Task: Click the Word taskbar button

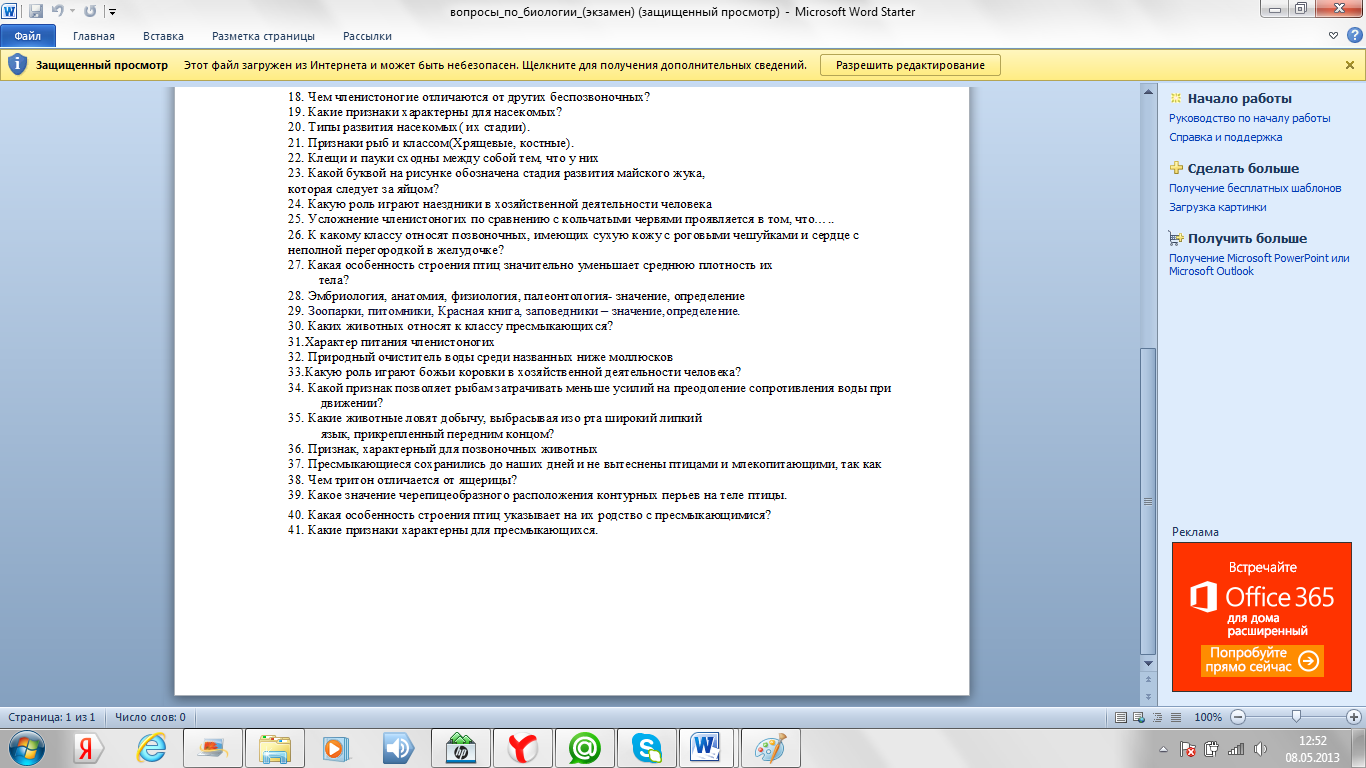Action: [708, 748]
